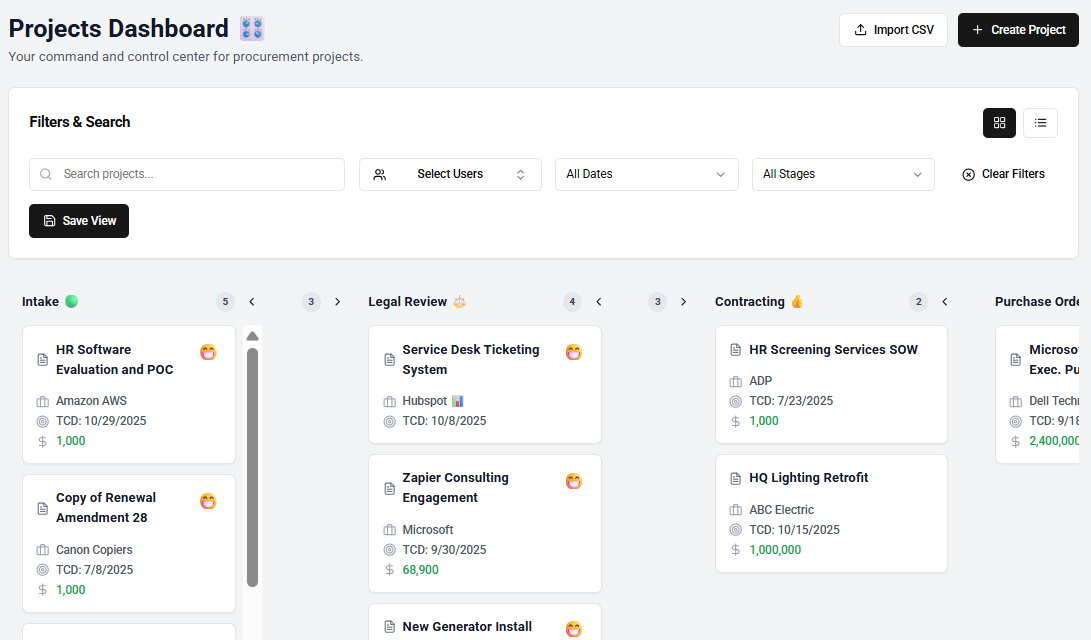Click the emoji on HR Software Evaluation card
Viewport: 1091px width, 640px height.
tap(208, 352)
